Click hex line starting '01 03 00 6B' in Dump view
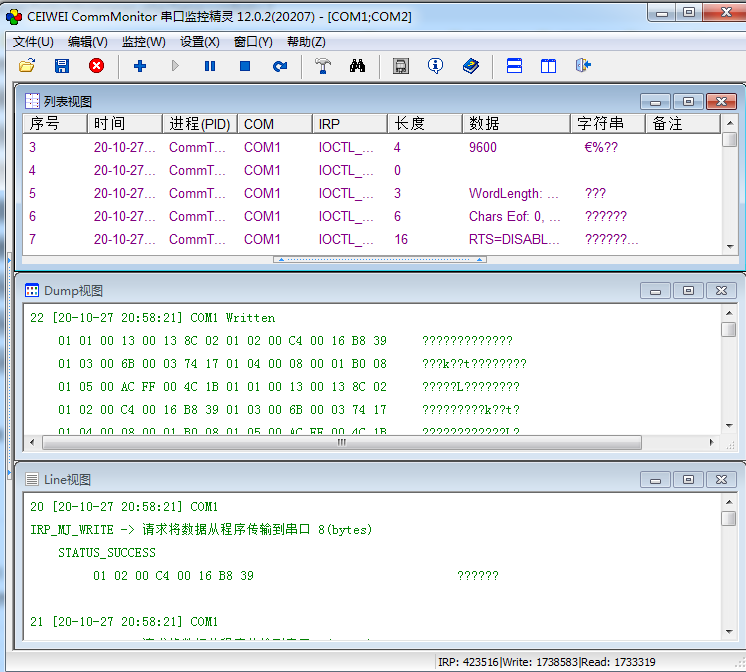 point(292,364)
